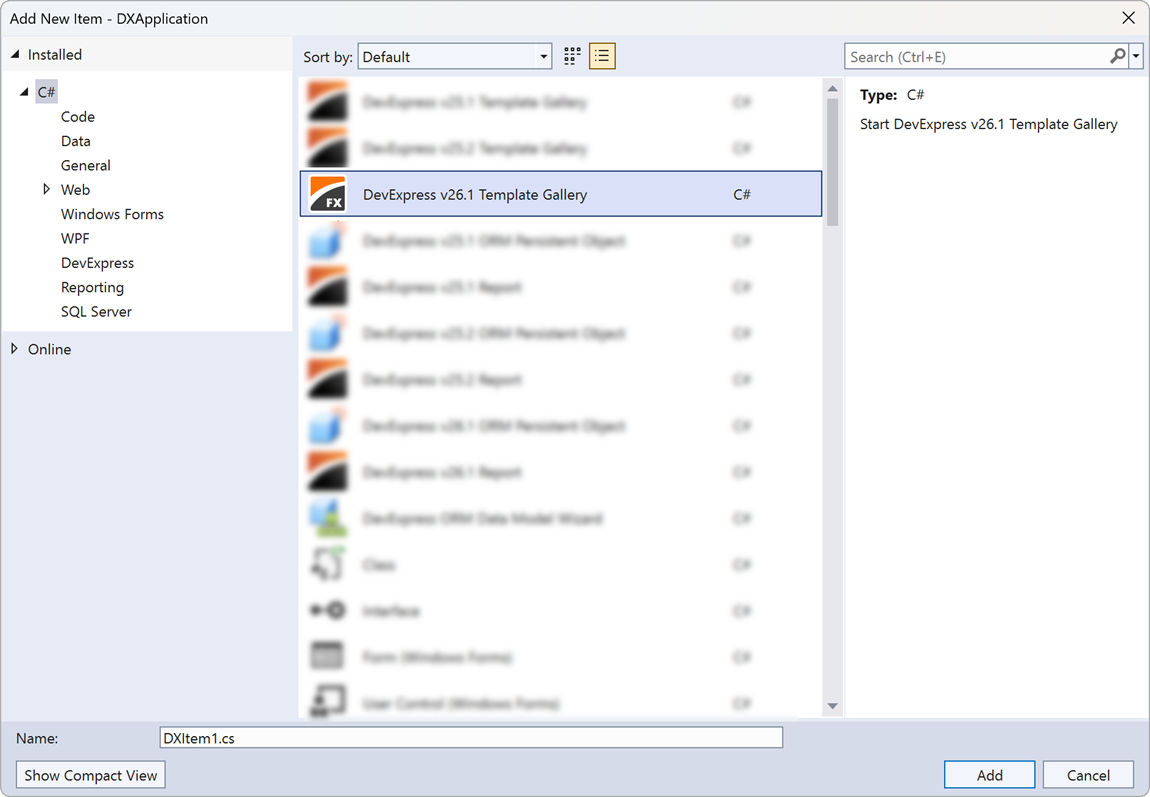Image resolution: width=1150 pixels, height=797 pixels.
Task: Switch to medium icons list view
Action: click(x=602, y=56)
